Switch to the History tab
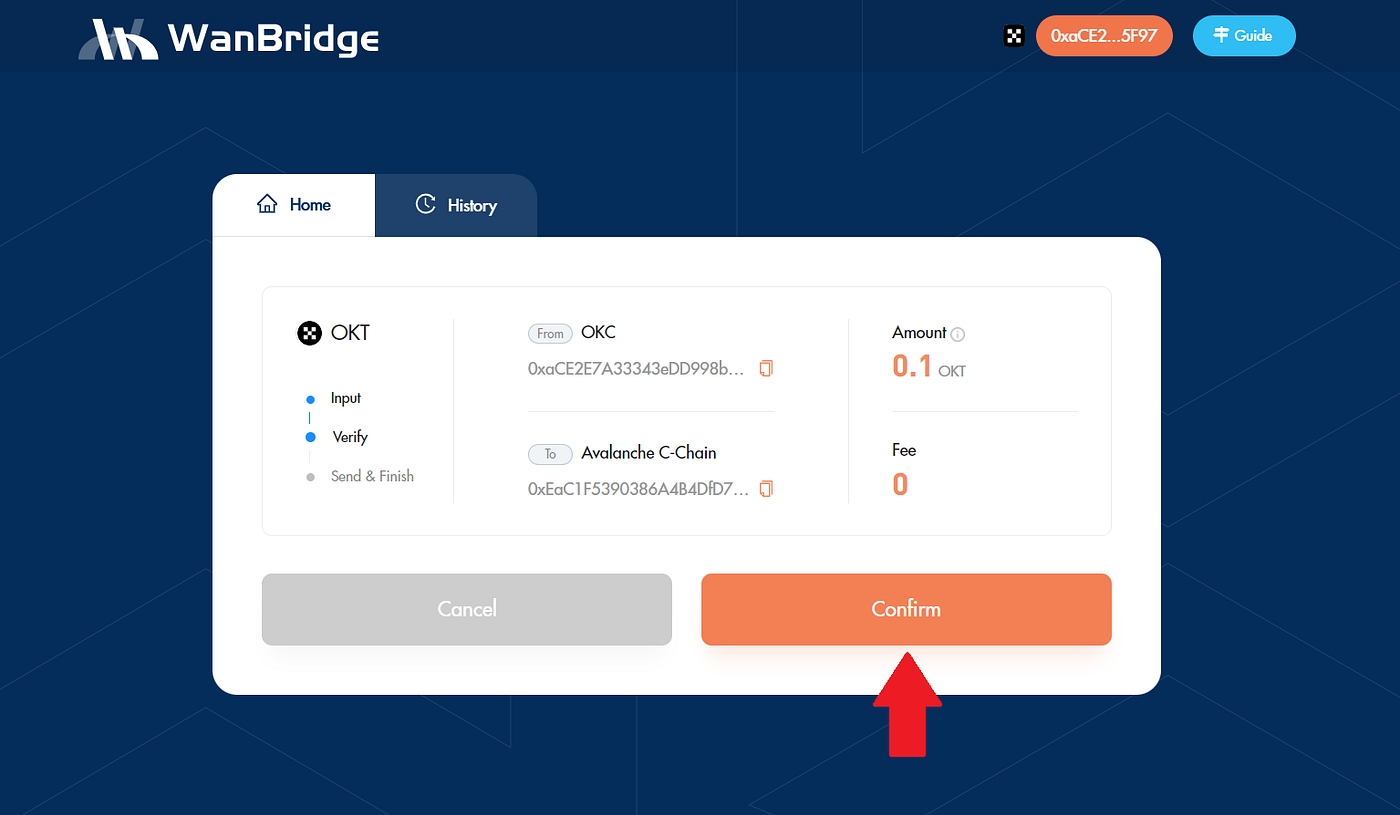 [456, 205]
